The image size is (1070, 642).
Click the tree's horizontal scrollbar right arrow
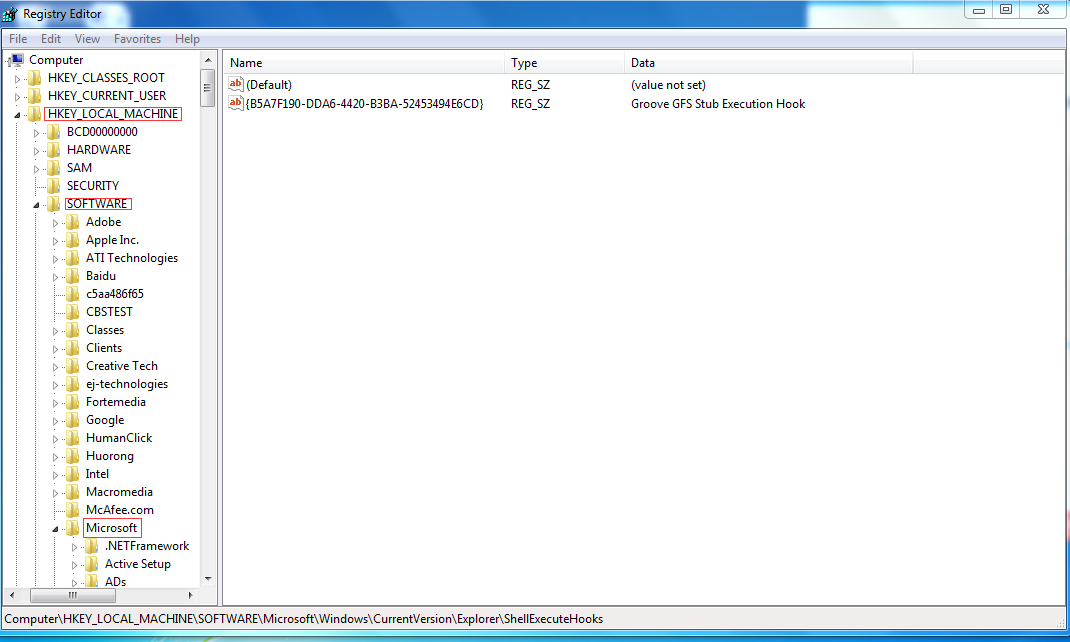coord(192,595)
